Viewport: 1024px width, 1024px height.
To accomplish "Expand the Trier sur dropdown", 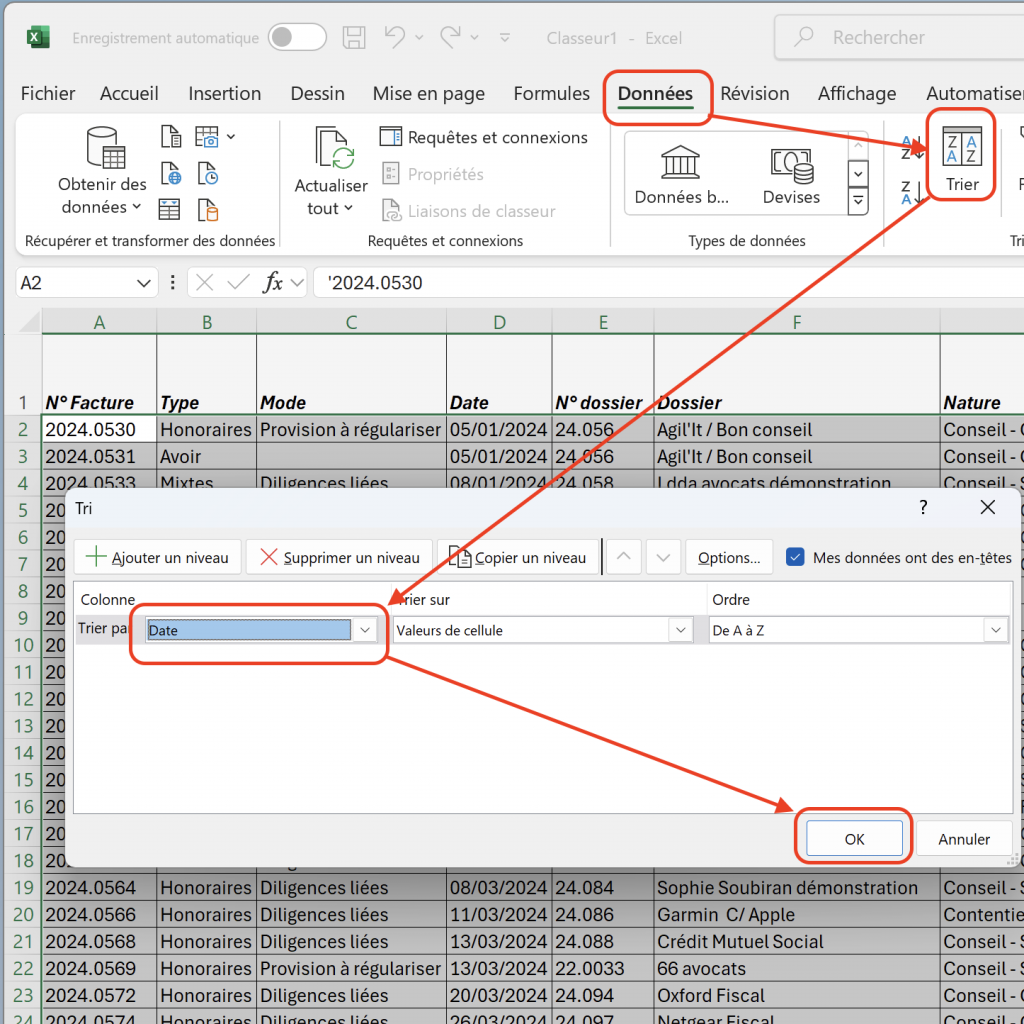I will (x=681, y=630).
